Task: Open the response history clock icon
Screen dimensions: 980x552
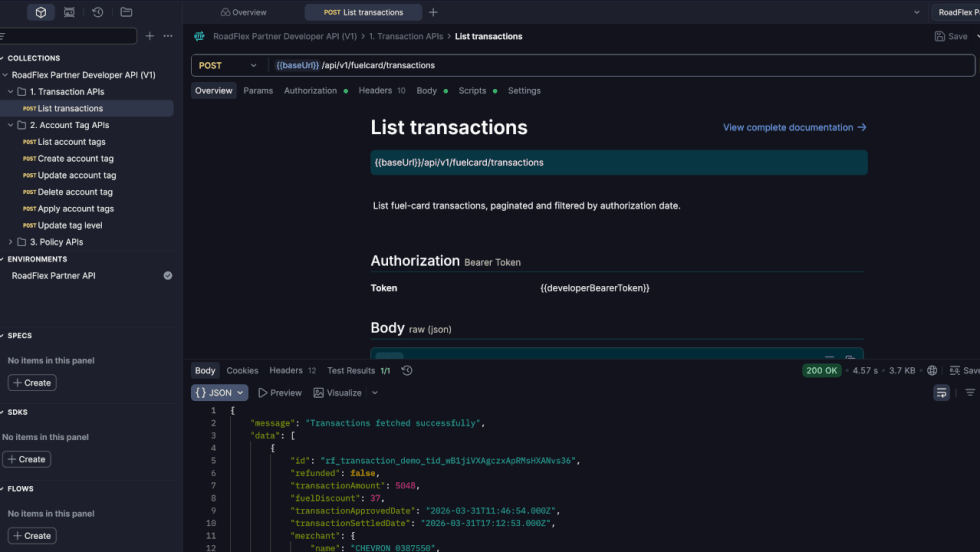Action: 407,371
